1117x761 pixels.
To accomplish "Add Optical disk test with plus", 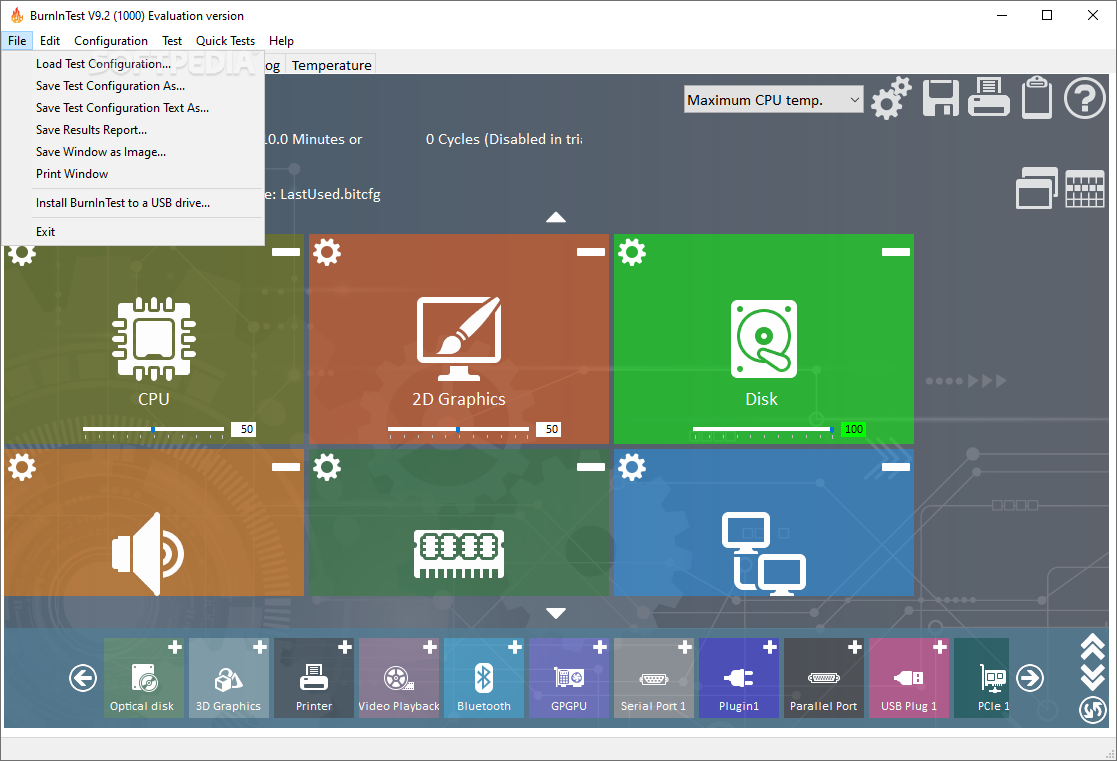I will pyautogui.click(x=175, y=647).
